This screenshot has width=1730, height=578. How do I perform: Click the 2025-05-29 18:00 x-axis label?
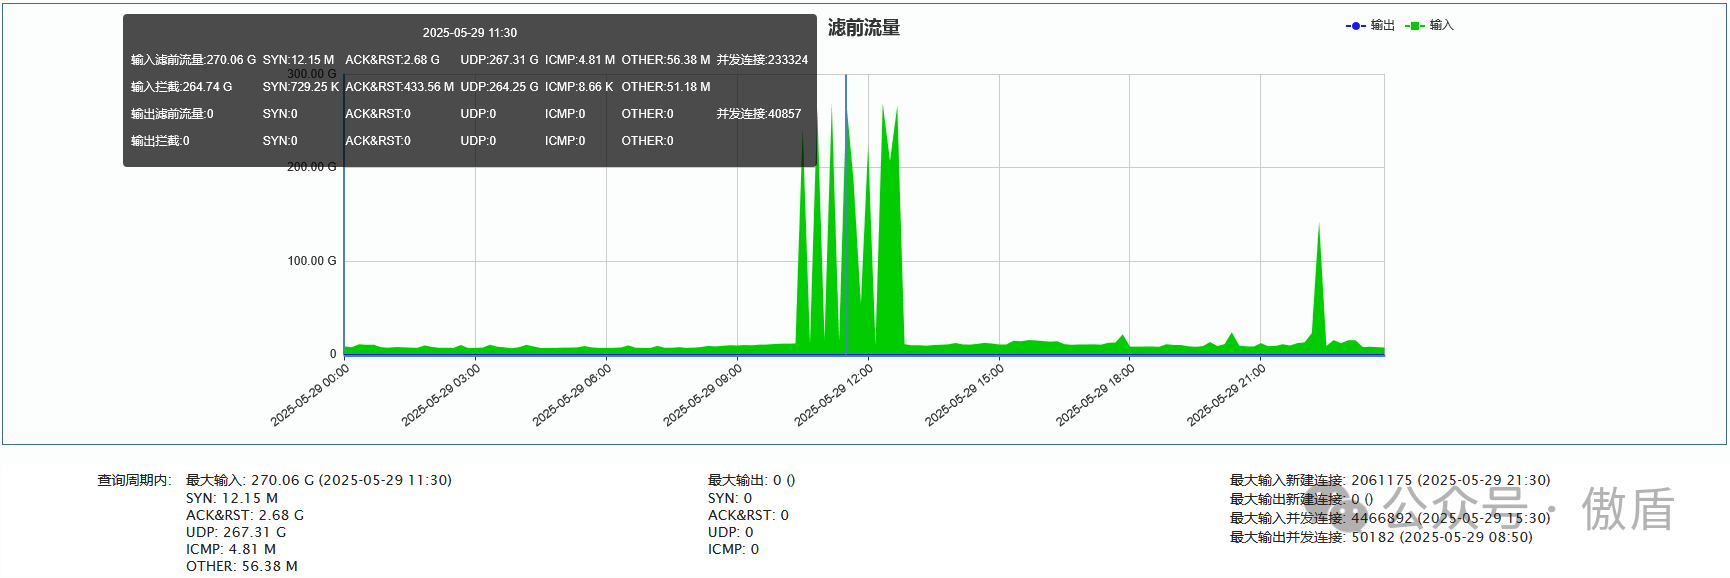pos(1096,395)
